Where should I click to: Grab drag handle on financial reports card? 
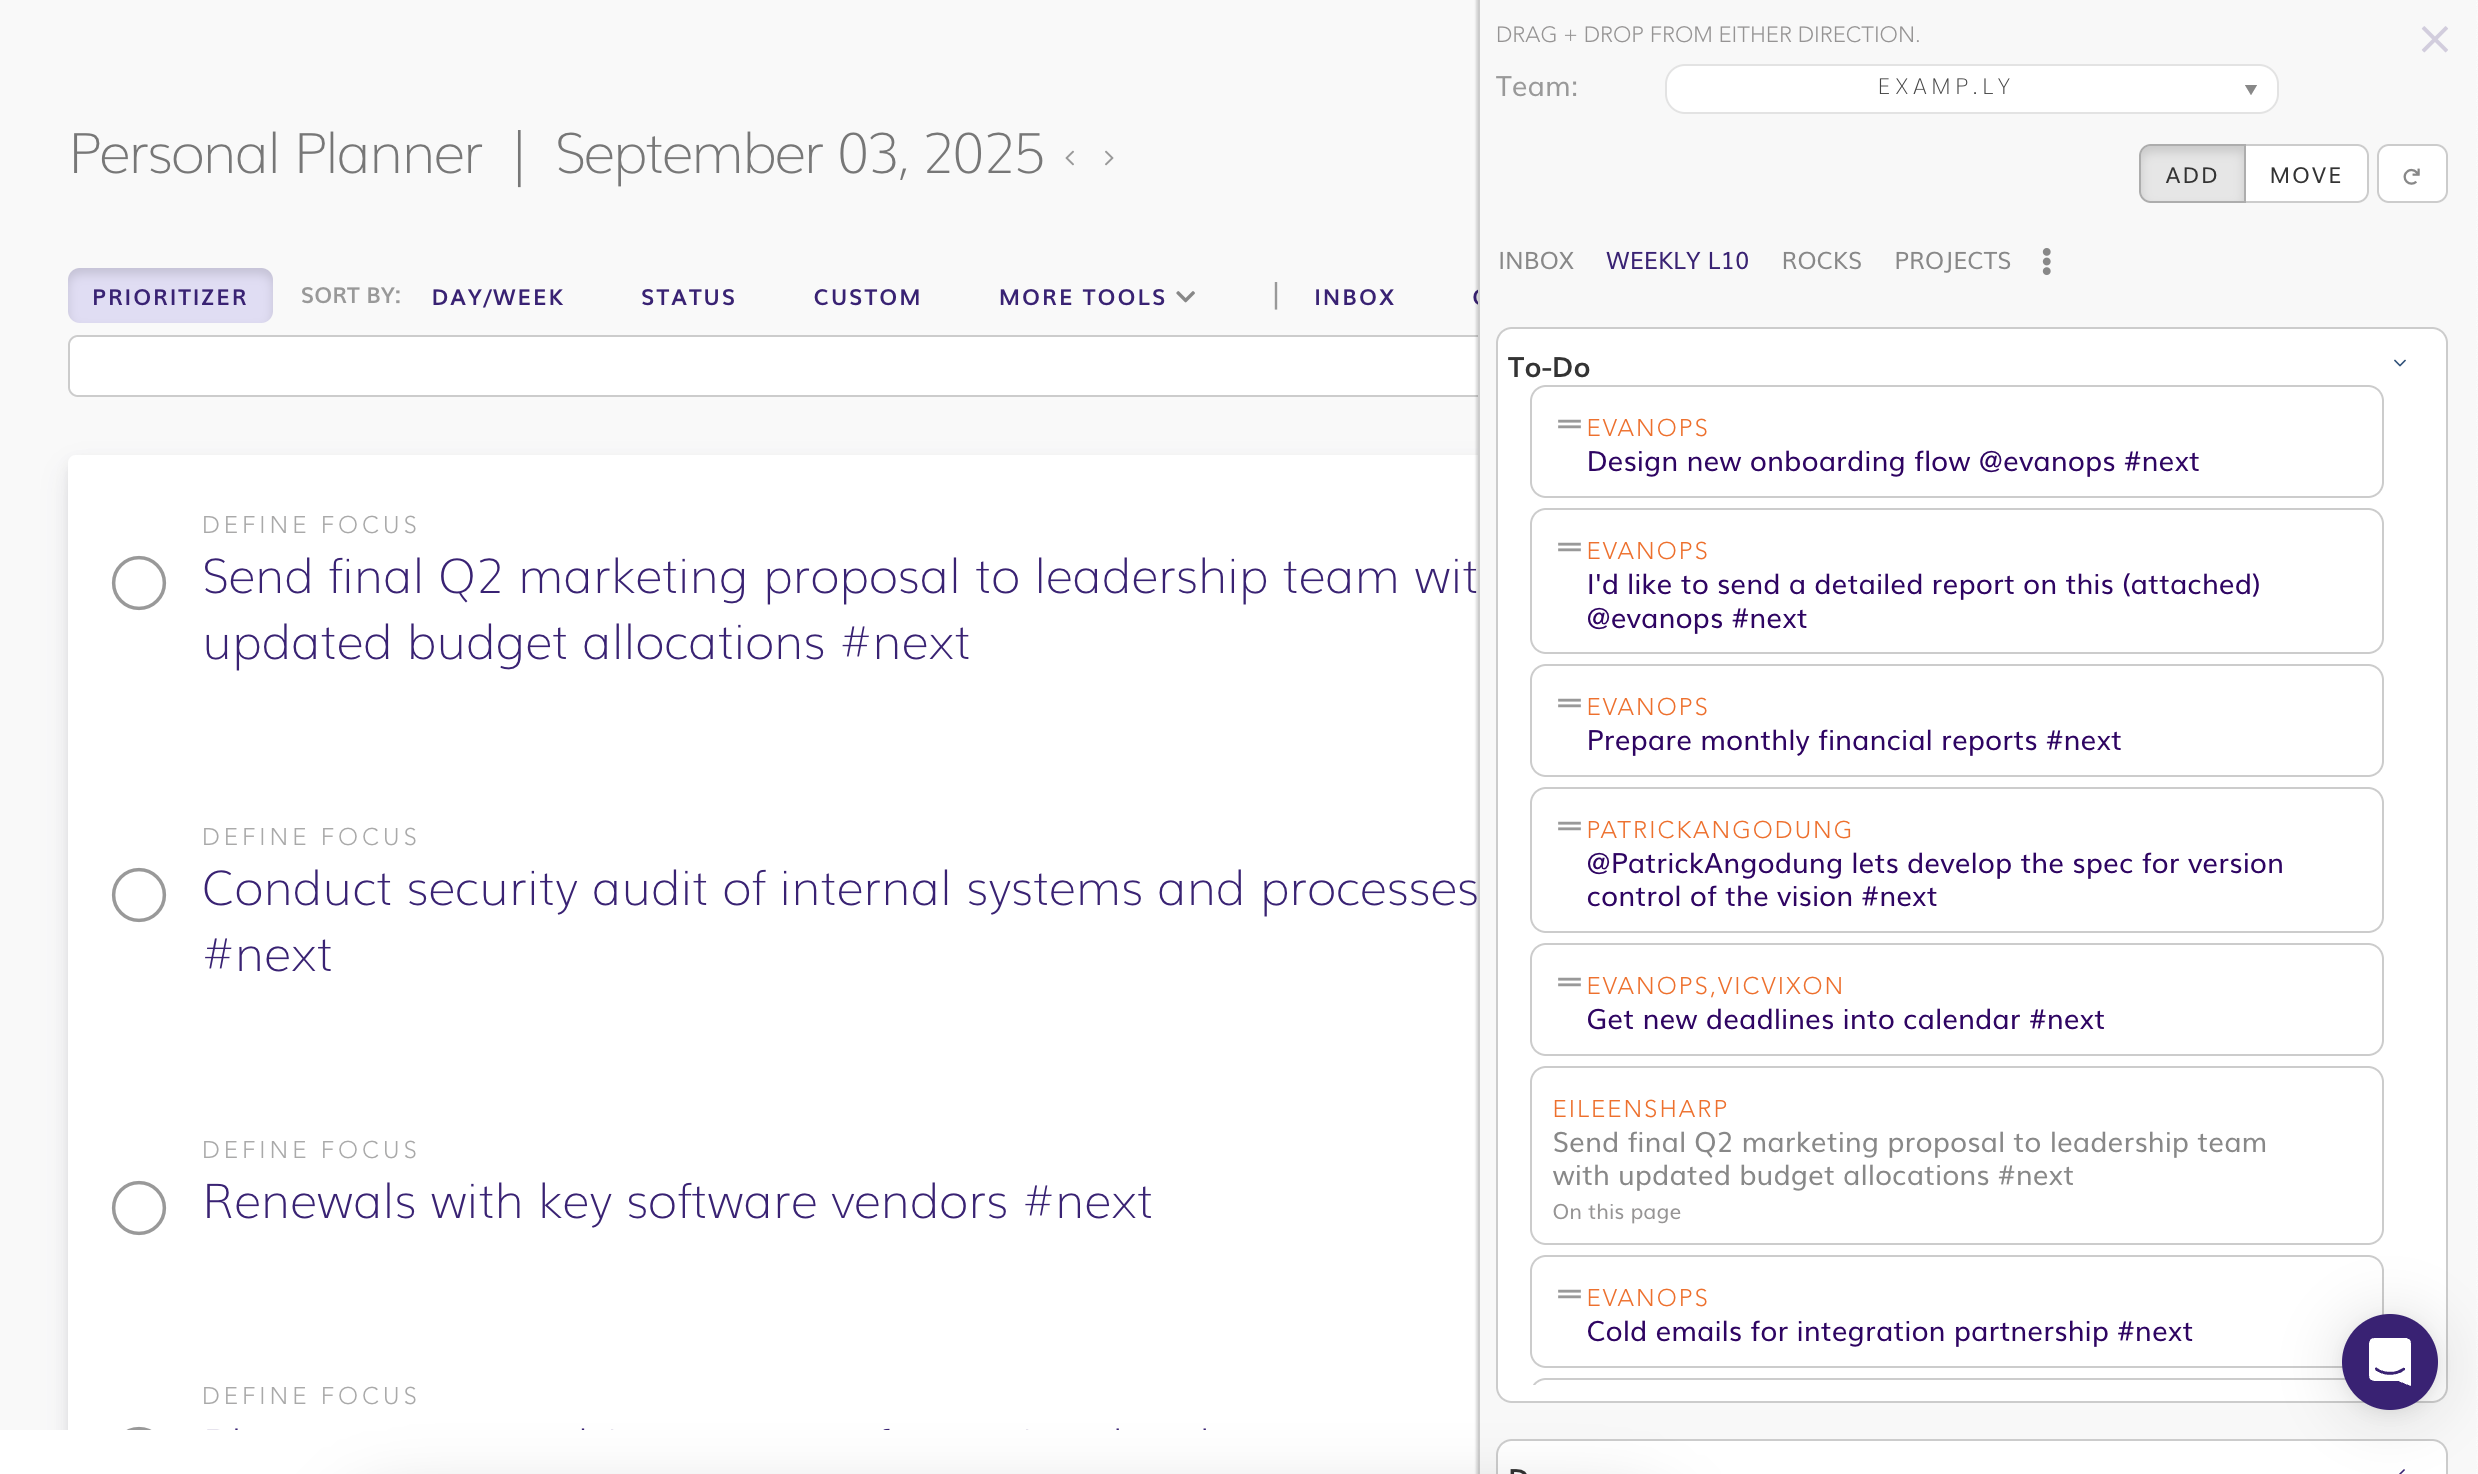(x=1568, y=705)
